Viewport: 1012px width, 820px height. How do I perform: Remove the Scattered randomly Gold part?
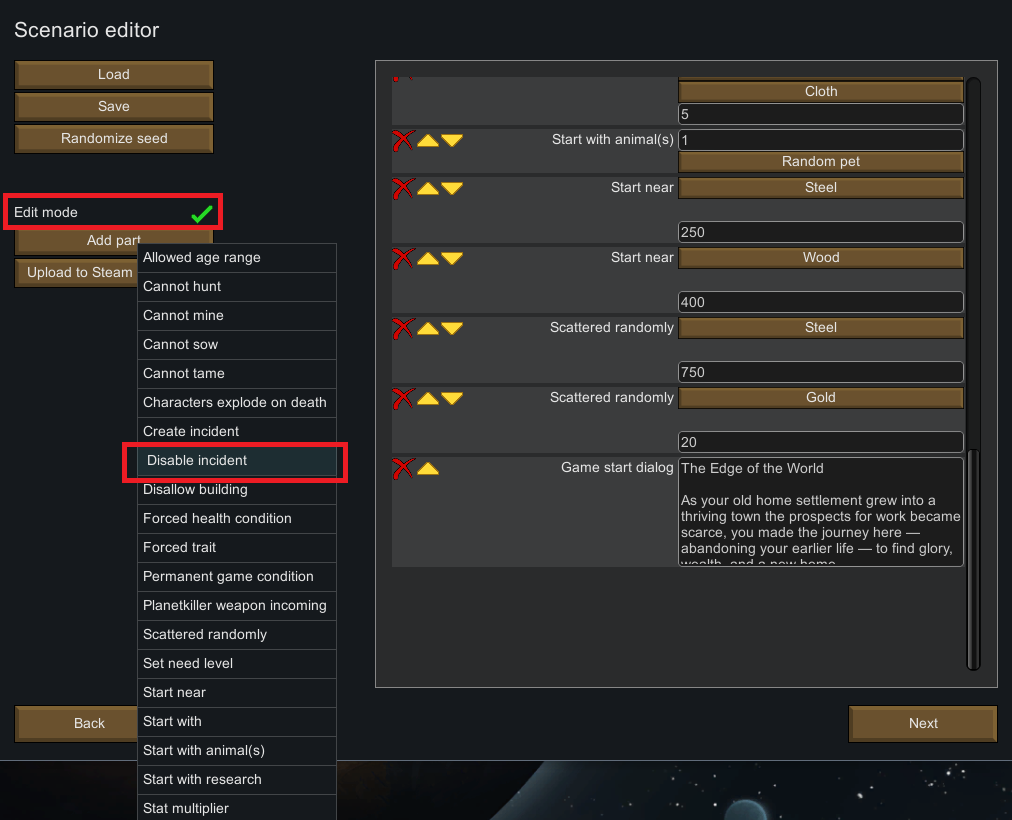[402, 398]
